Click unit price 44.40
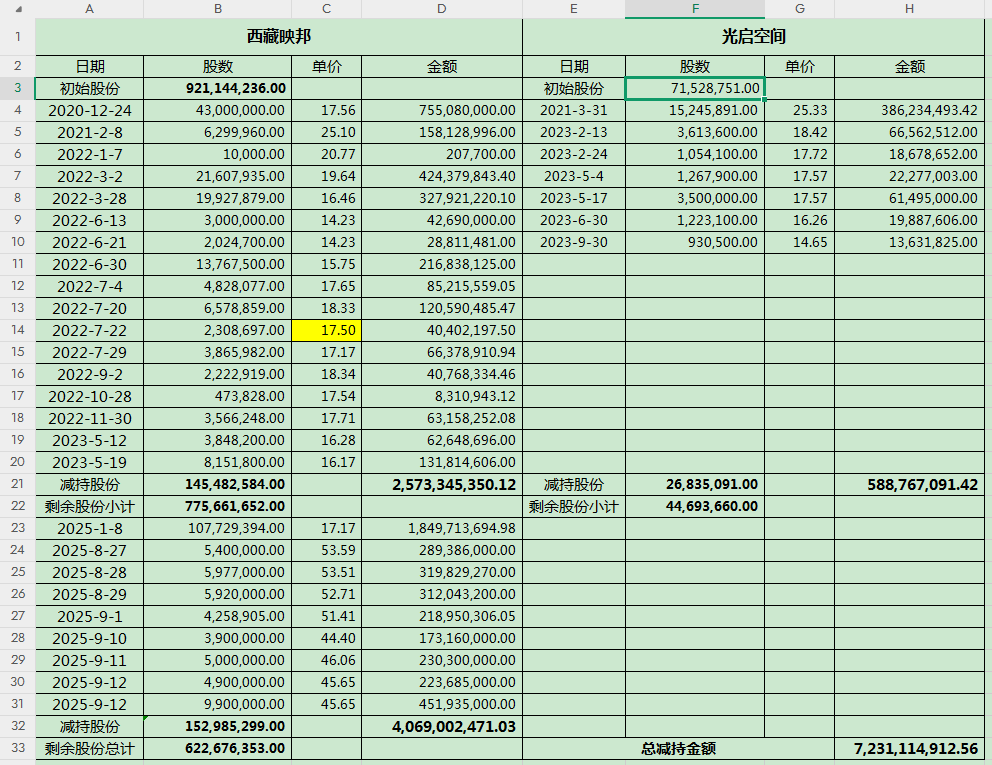992x765 pixels. click(326, 638)
